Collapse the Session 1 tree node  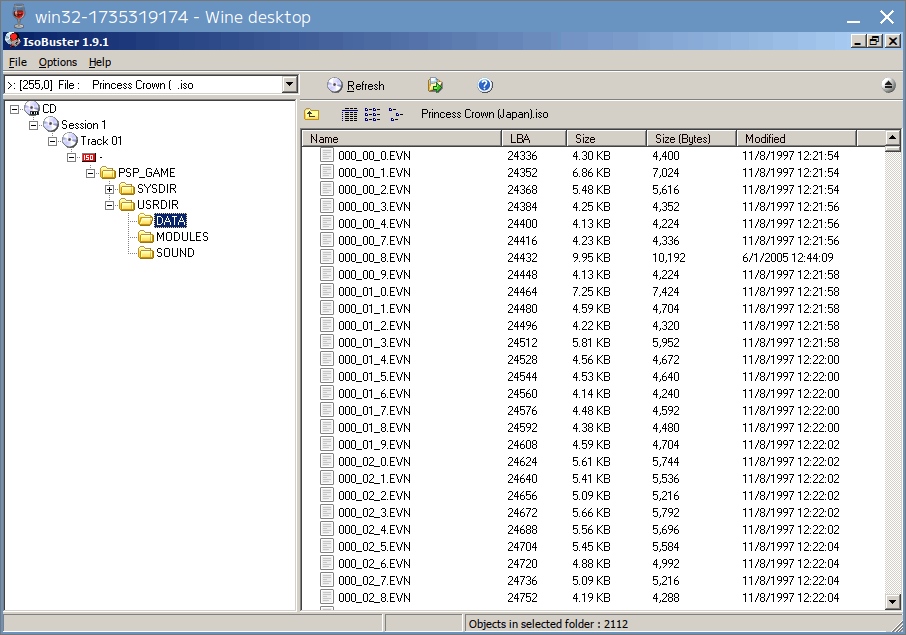[34, 125]
